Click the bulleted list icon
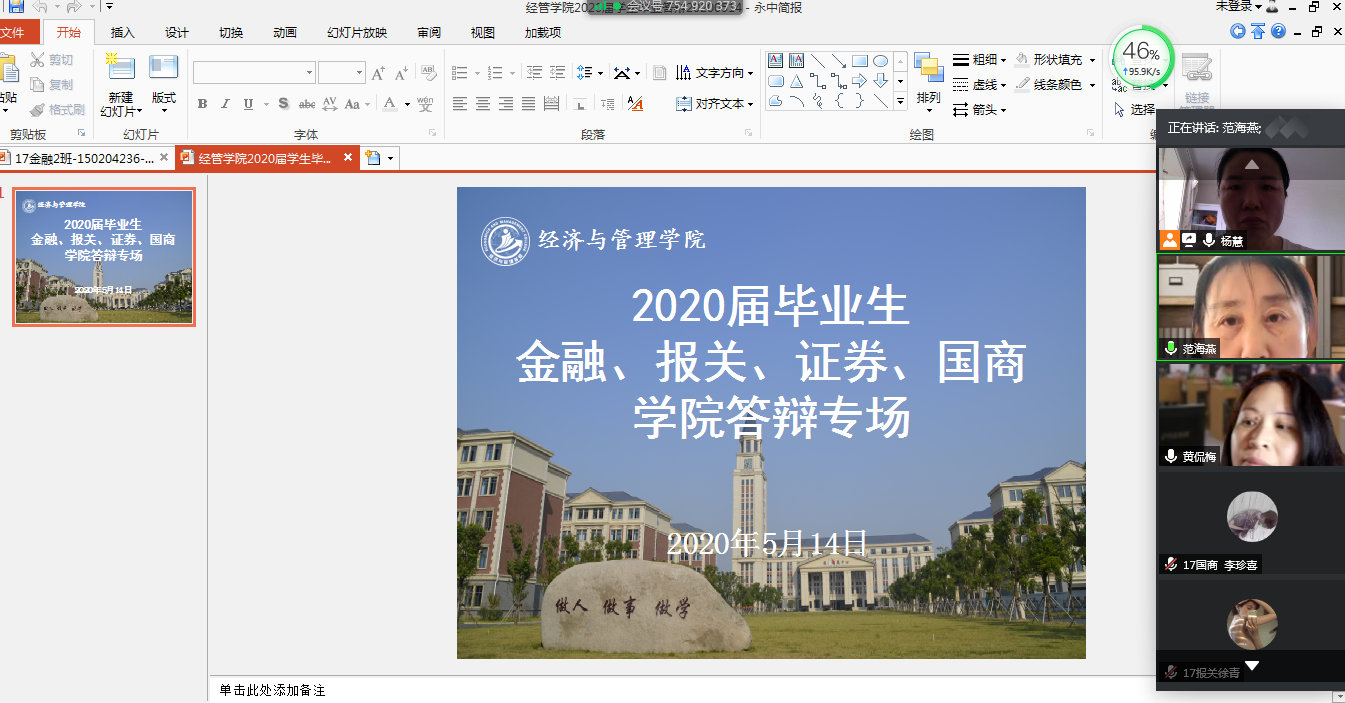This screenshot has width=1345, height=703. [459, 73]
